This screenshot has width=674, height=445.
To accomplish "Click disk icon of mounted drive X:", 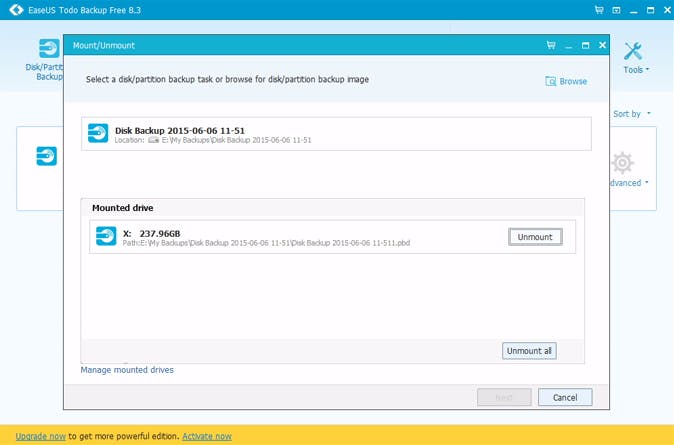I will (106, 236).
